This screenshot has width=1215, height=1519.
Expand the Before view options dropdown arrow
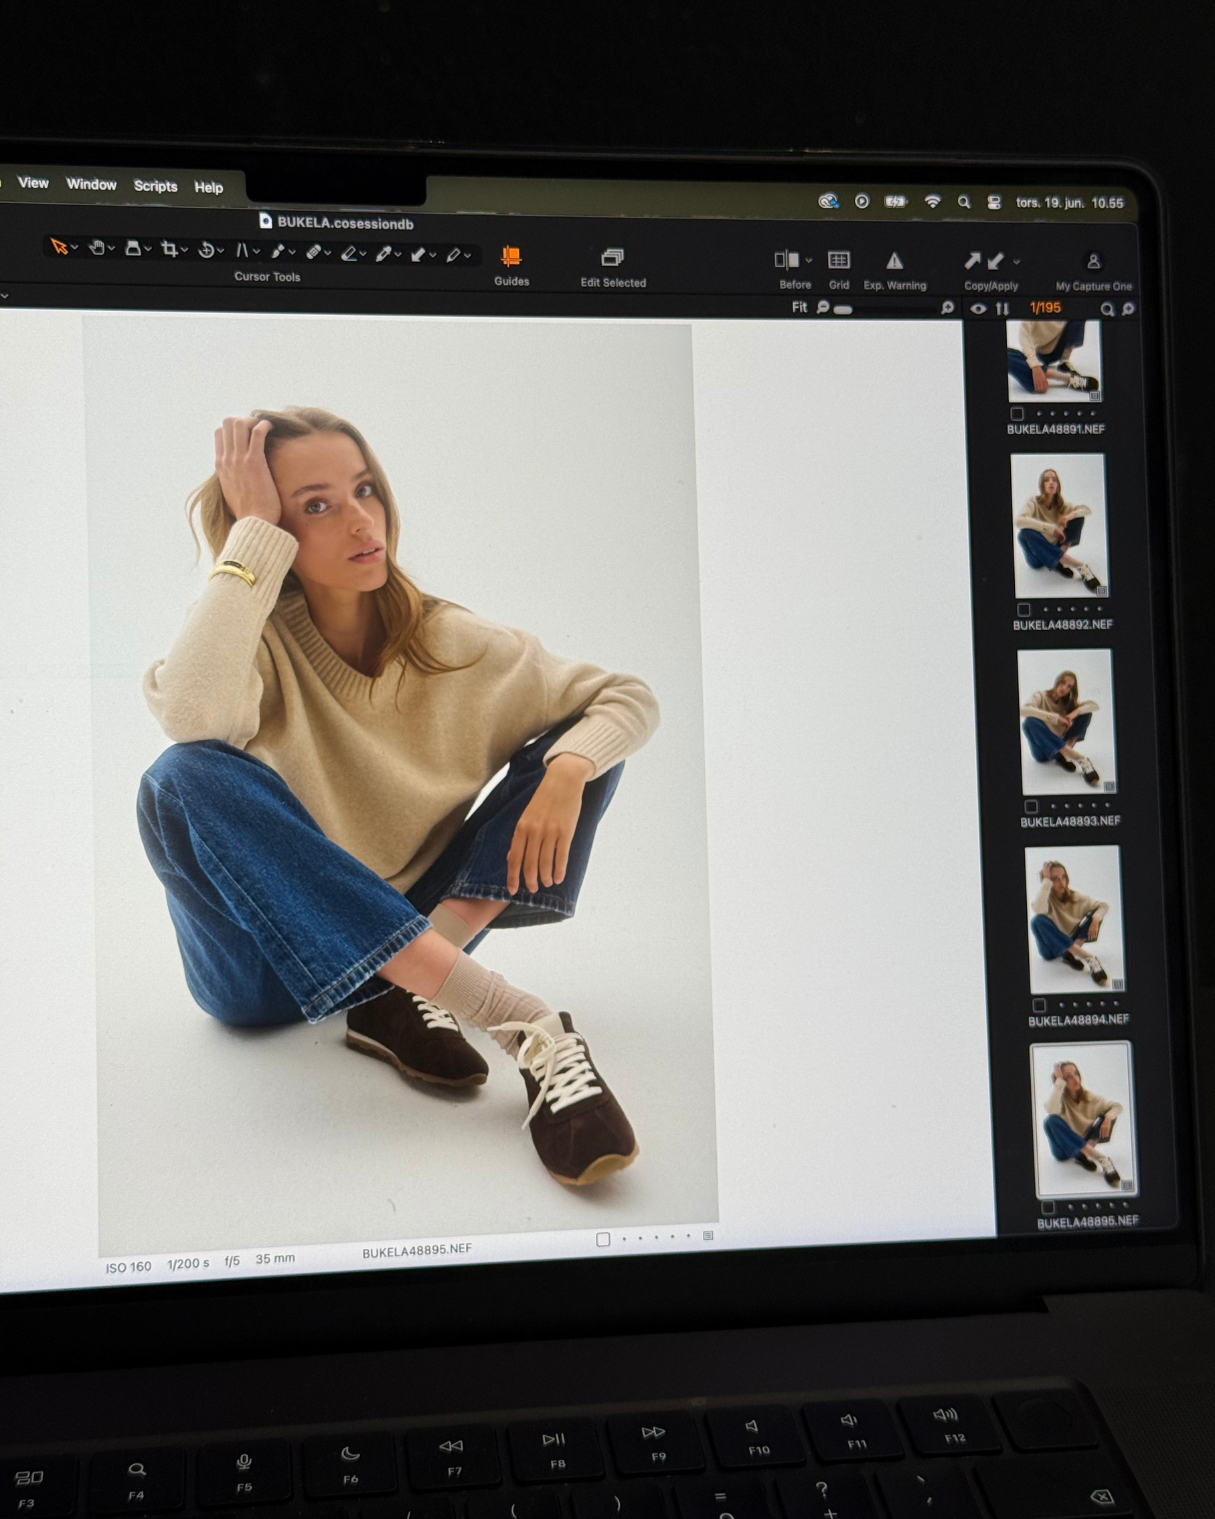pos(809,261)
